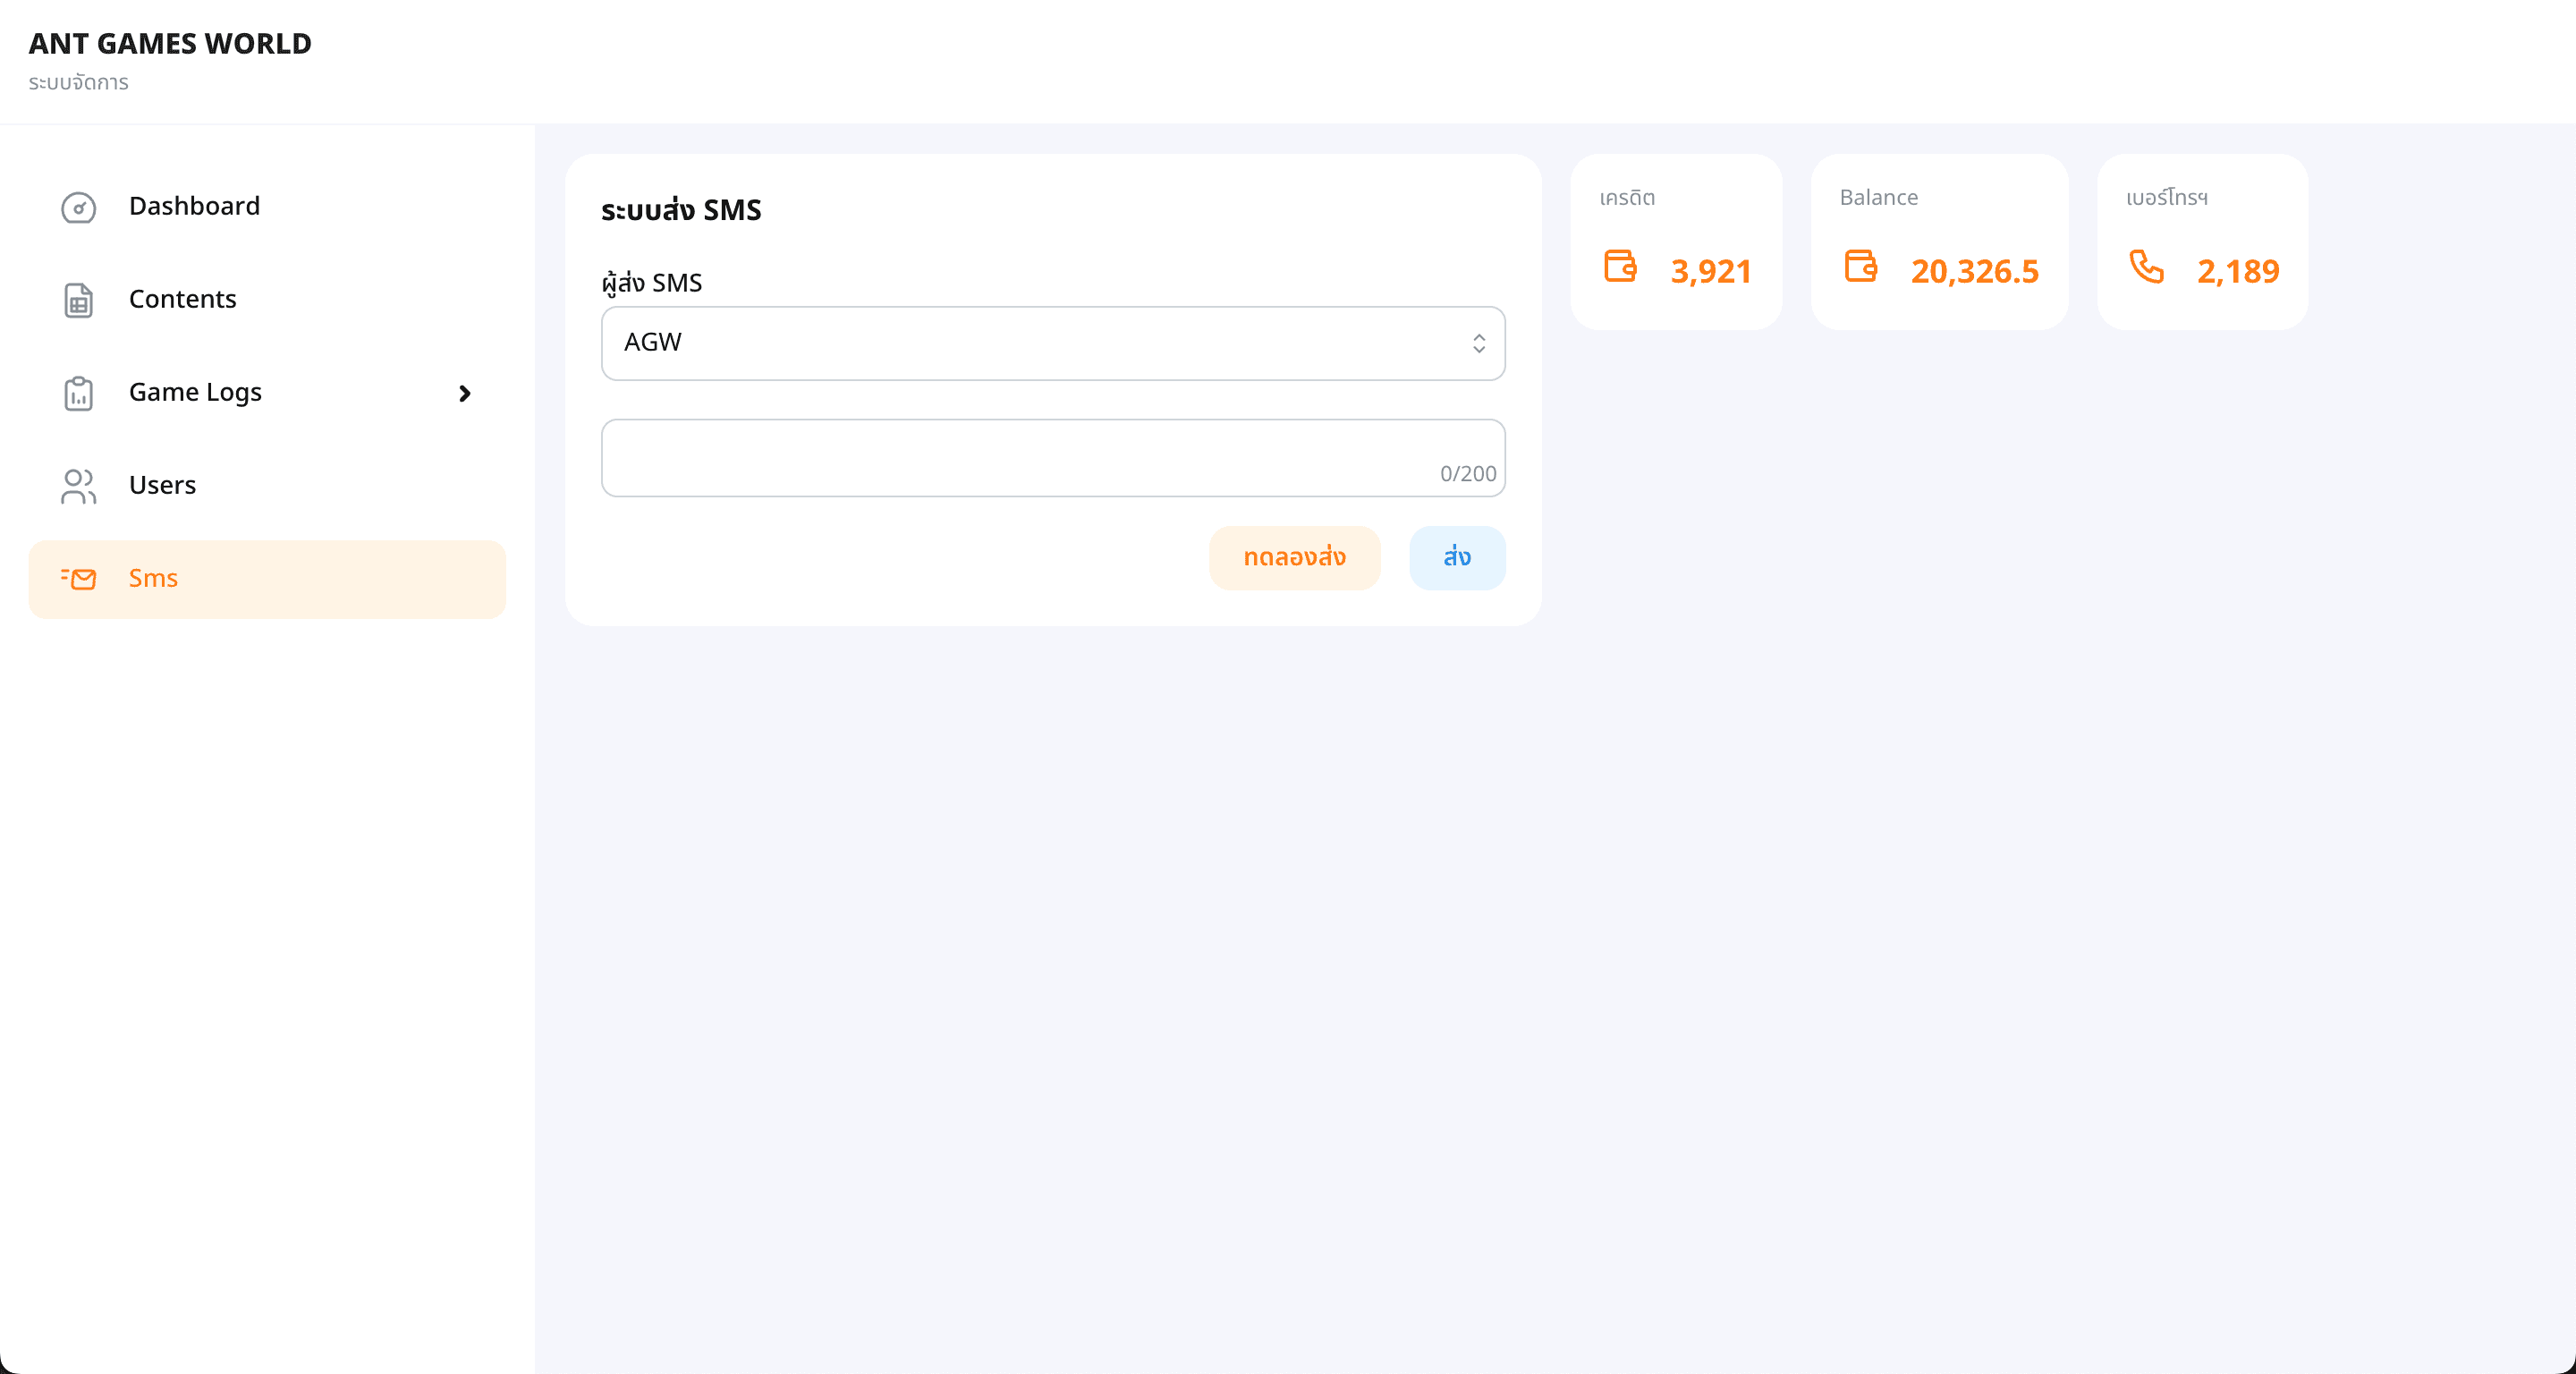
Task: Select the Sms sidebar item
Action: (x=153, y=578)
